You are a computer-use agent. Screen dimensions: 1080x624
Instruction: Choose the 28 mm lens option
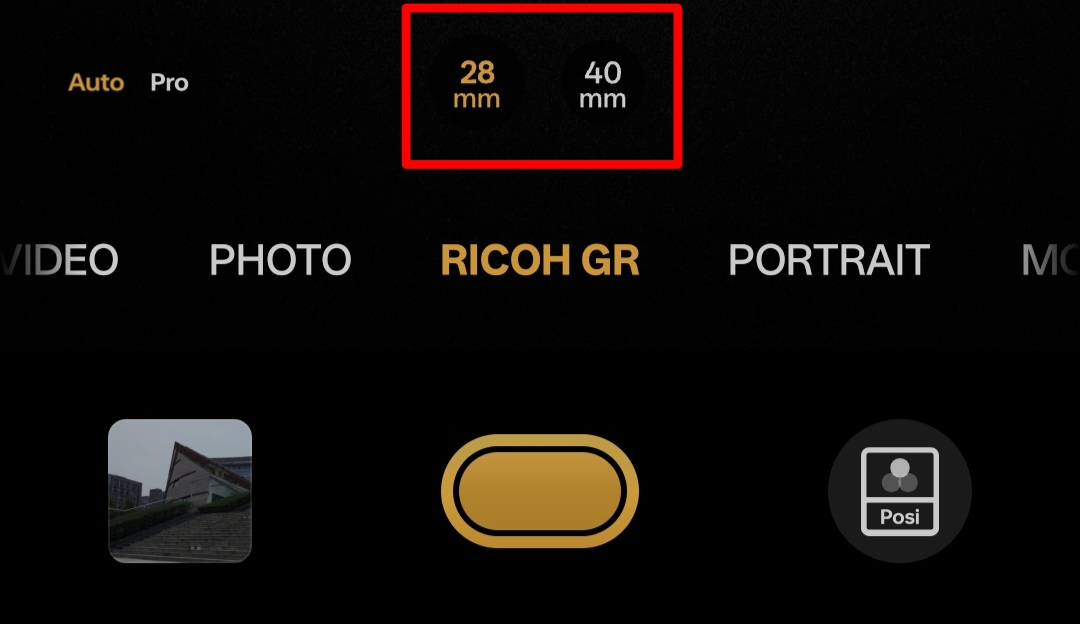click(477, 85)
